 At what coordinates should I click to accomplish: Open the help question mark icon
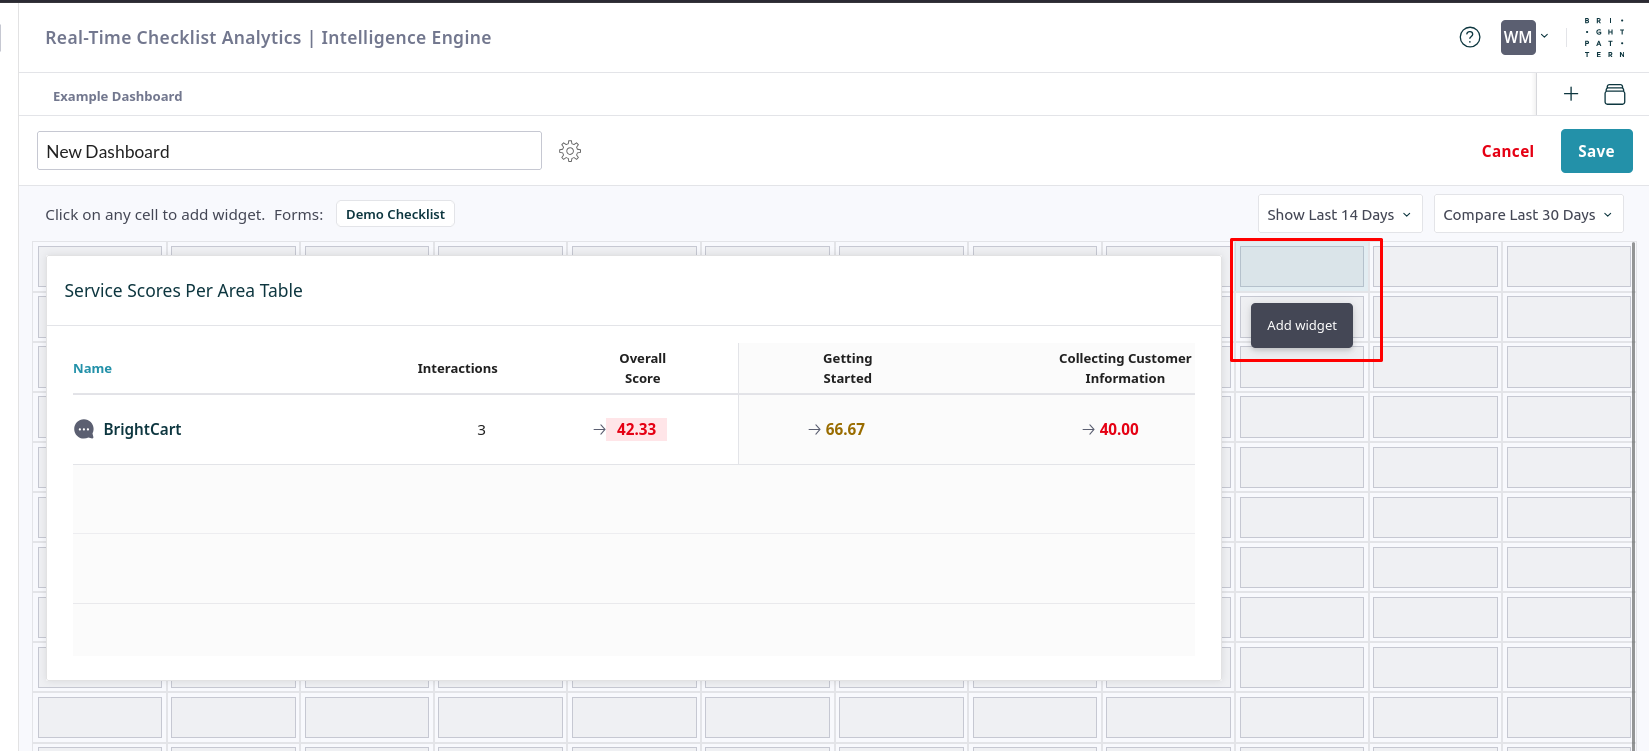[1469, 38]
